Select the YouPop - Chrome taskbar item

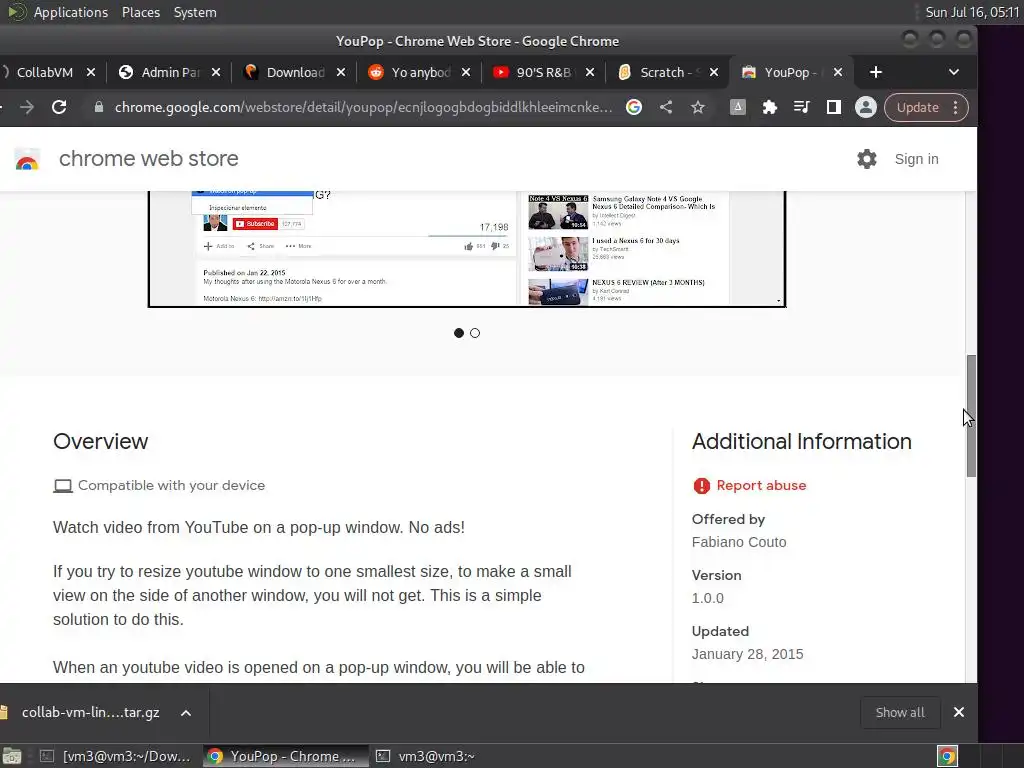tap(284, 756)
